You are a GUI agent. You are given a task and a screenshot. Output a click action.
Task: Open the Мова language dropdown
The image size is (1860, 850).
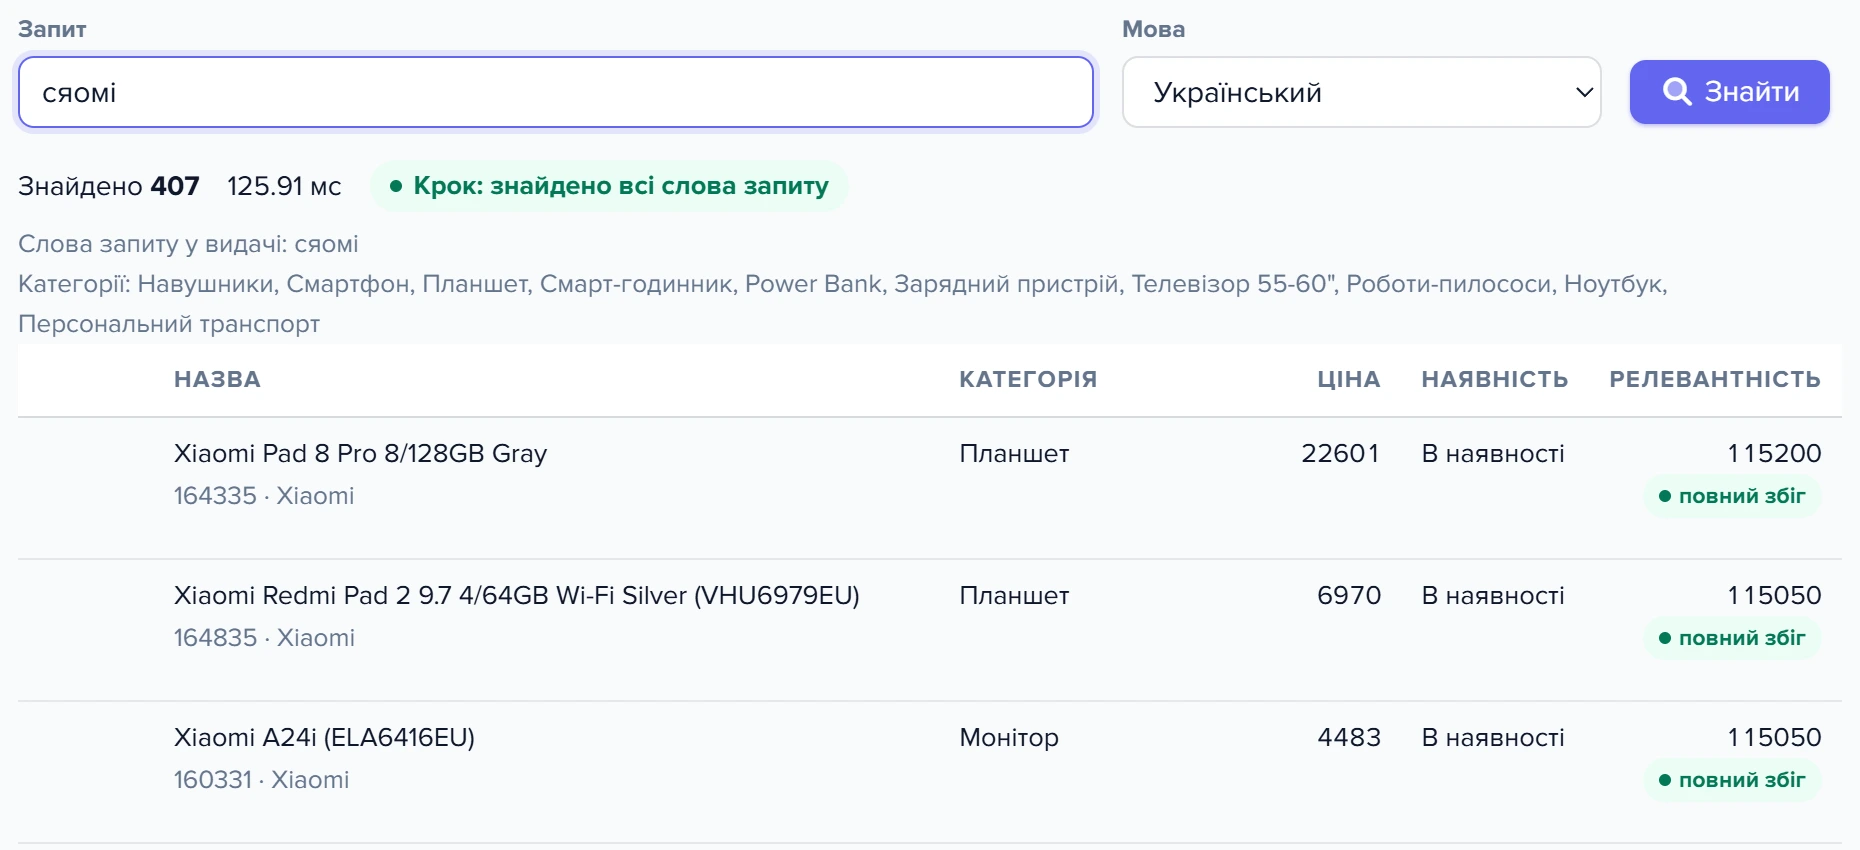pos(1361,92)
